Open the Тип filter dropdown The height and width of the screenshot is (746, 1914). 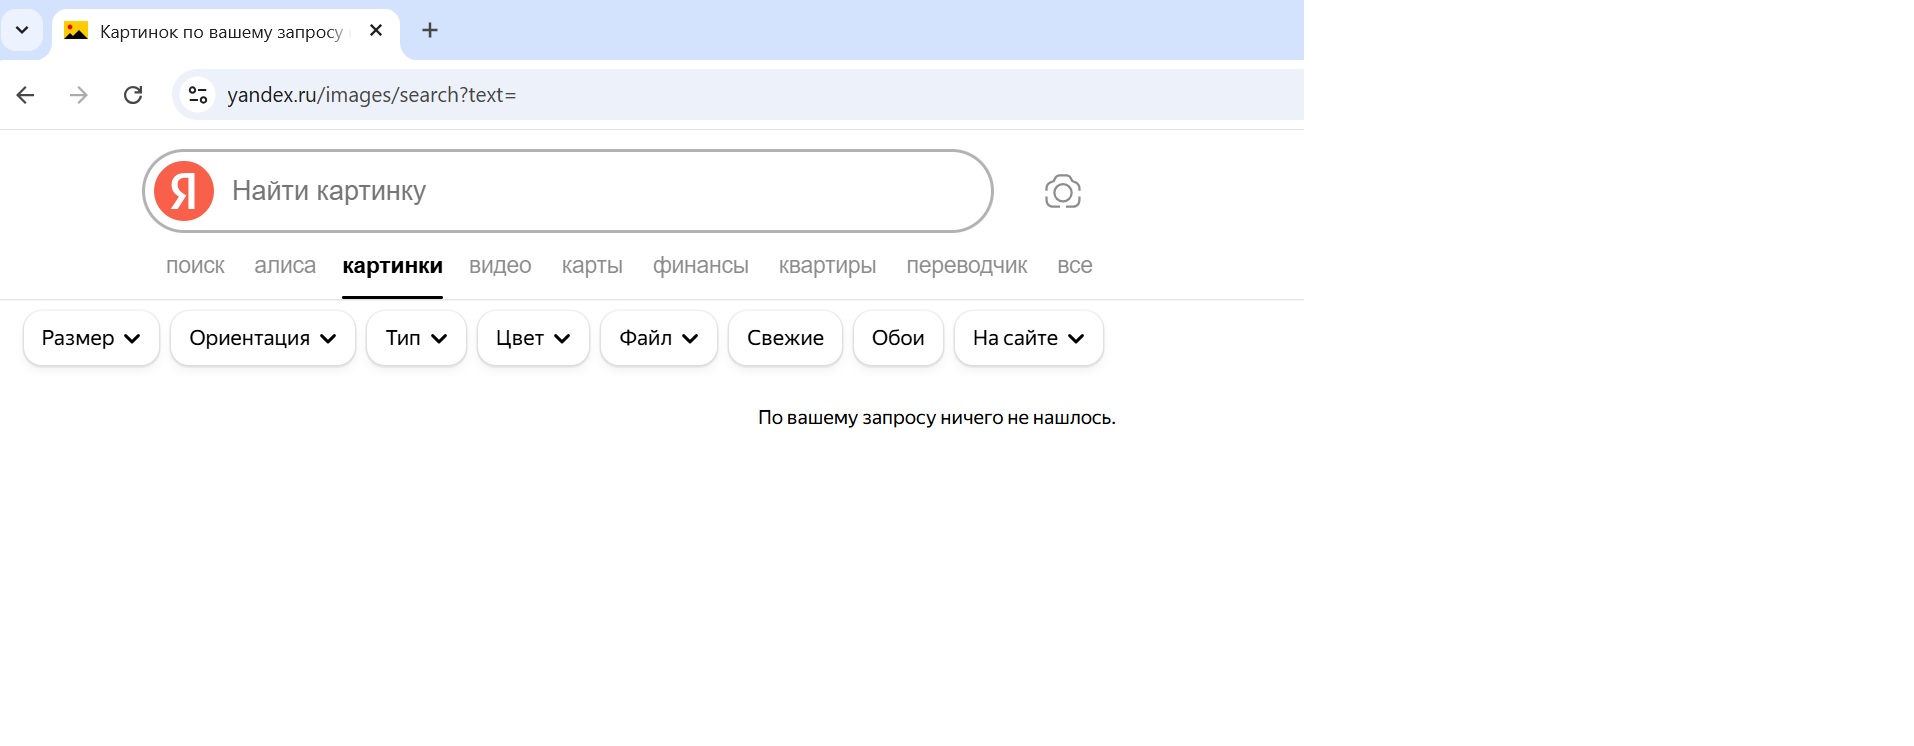pos(416,338)
